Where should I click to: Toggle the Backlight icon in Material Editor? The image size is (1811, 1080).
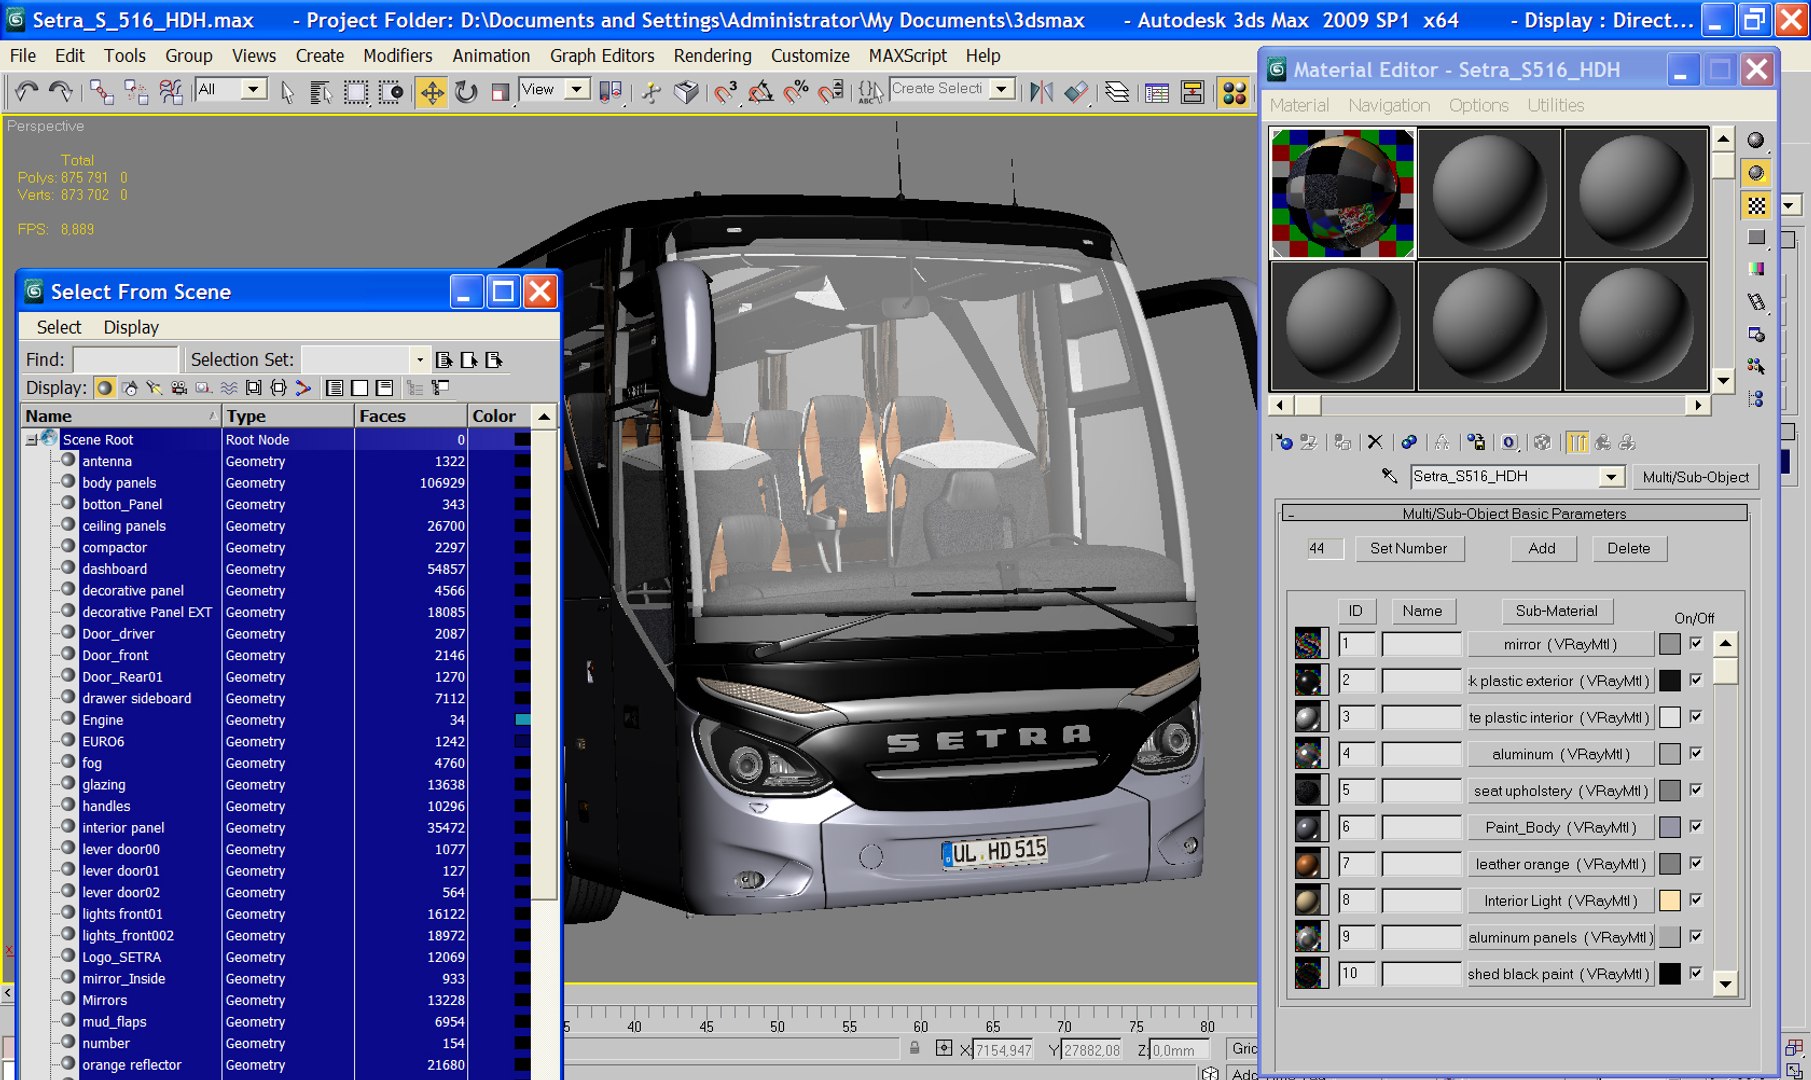1756,173
